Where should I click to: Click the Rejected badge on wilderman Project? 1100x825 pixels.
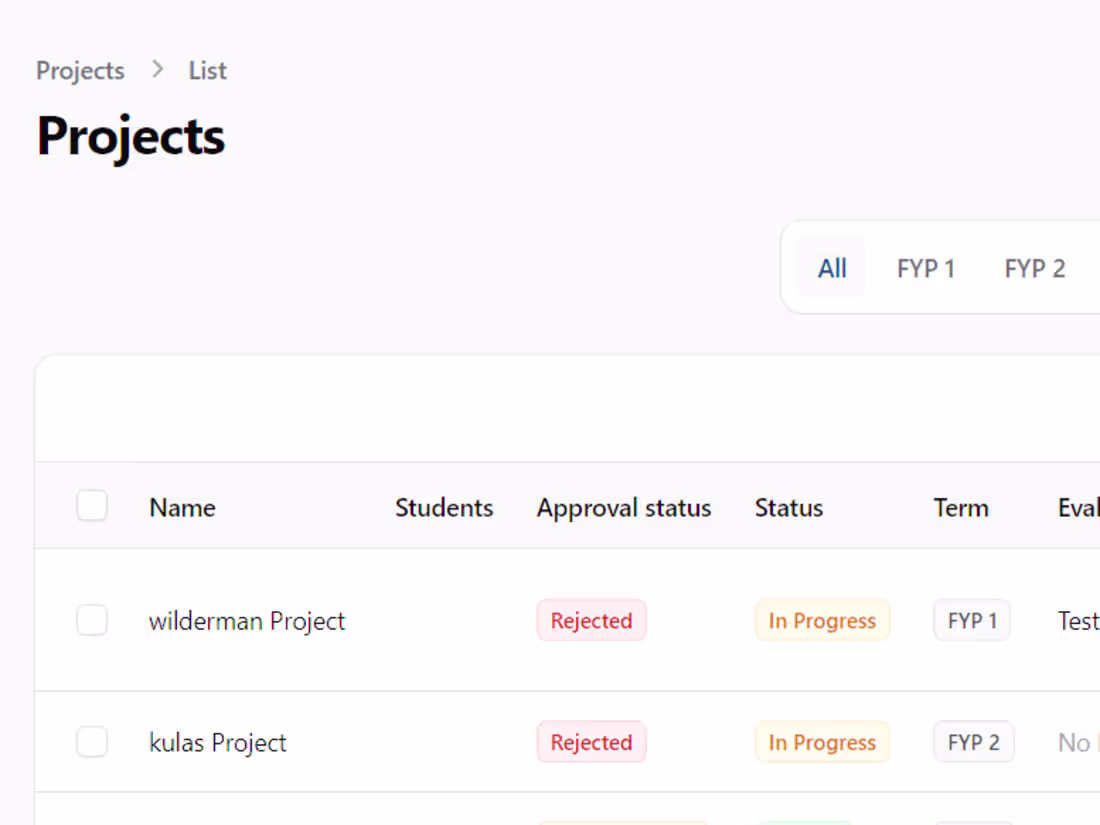coord(591,620)
